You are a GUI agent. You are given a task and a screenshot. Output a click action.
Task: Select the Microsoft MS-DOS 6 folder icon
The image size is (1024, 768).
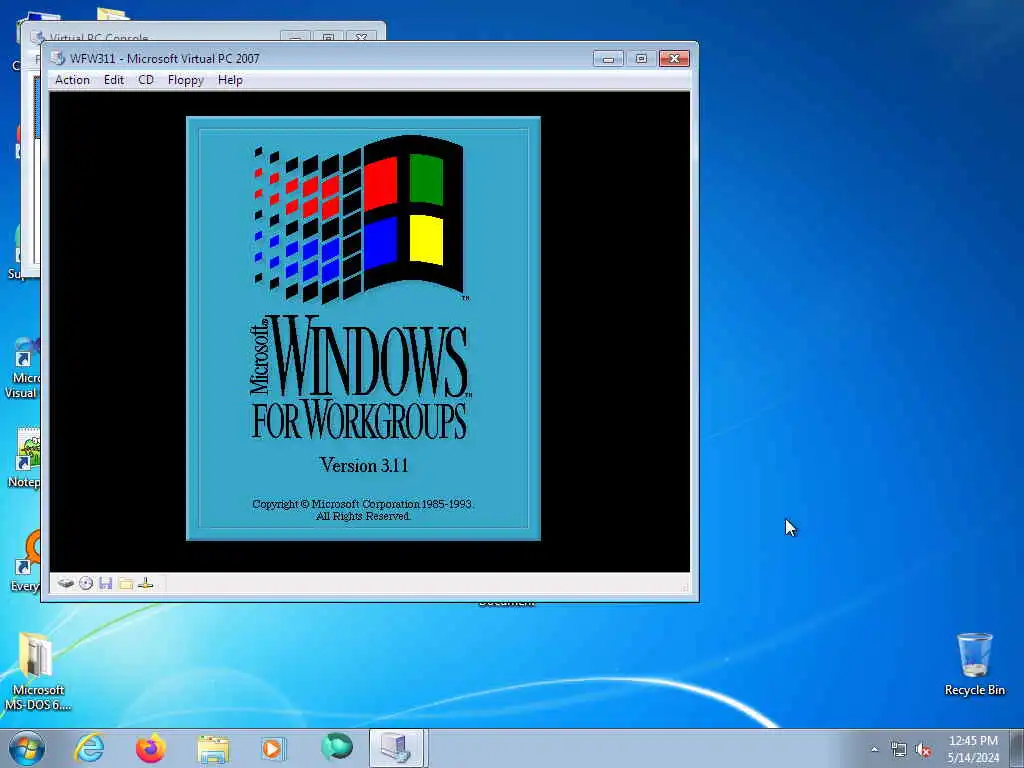38,672
